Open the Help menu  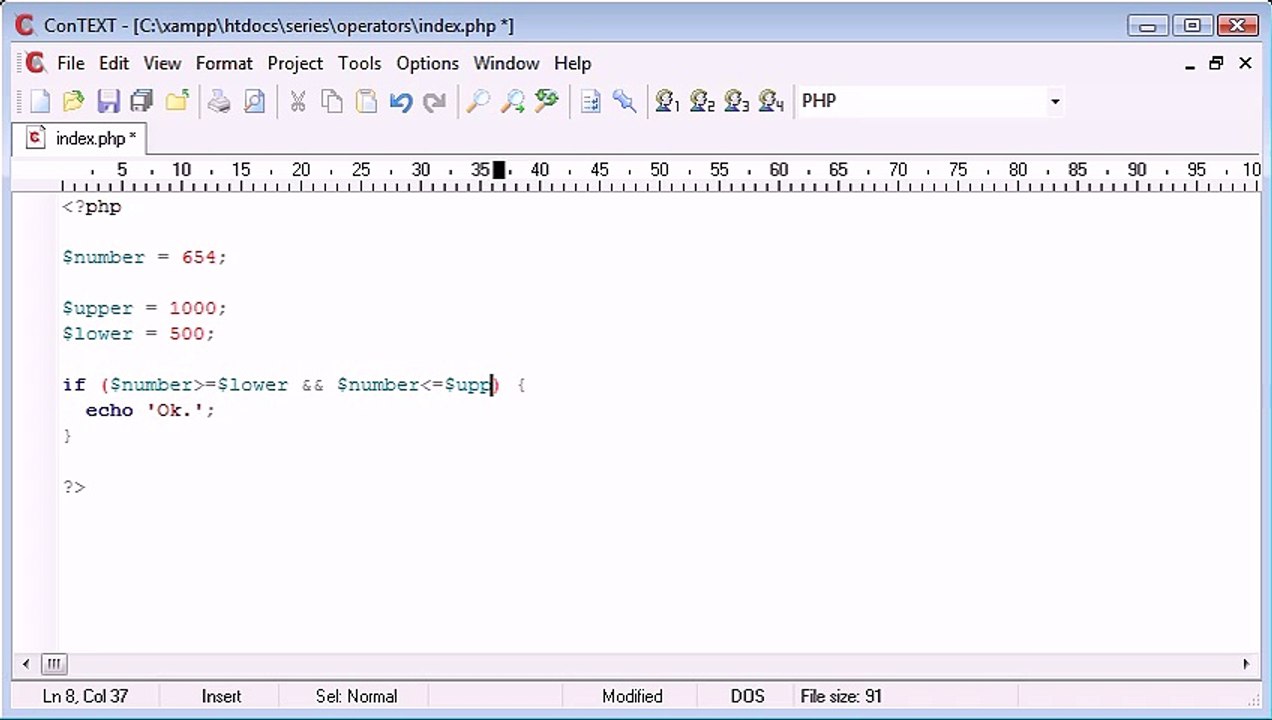click(x=572, y=63)
